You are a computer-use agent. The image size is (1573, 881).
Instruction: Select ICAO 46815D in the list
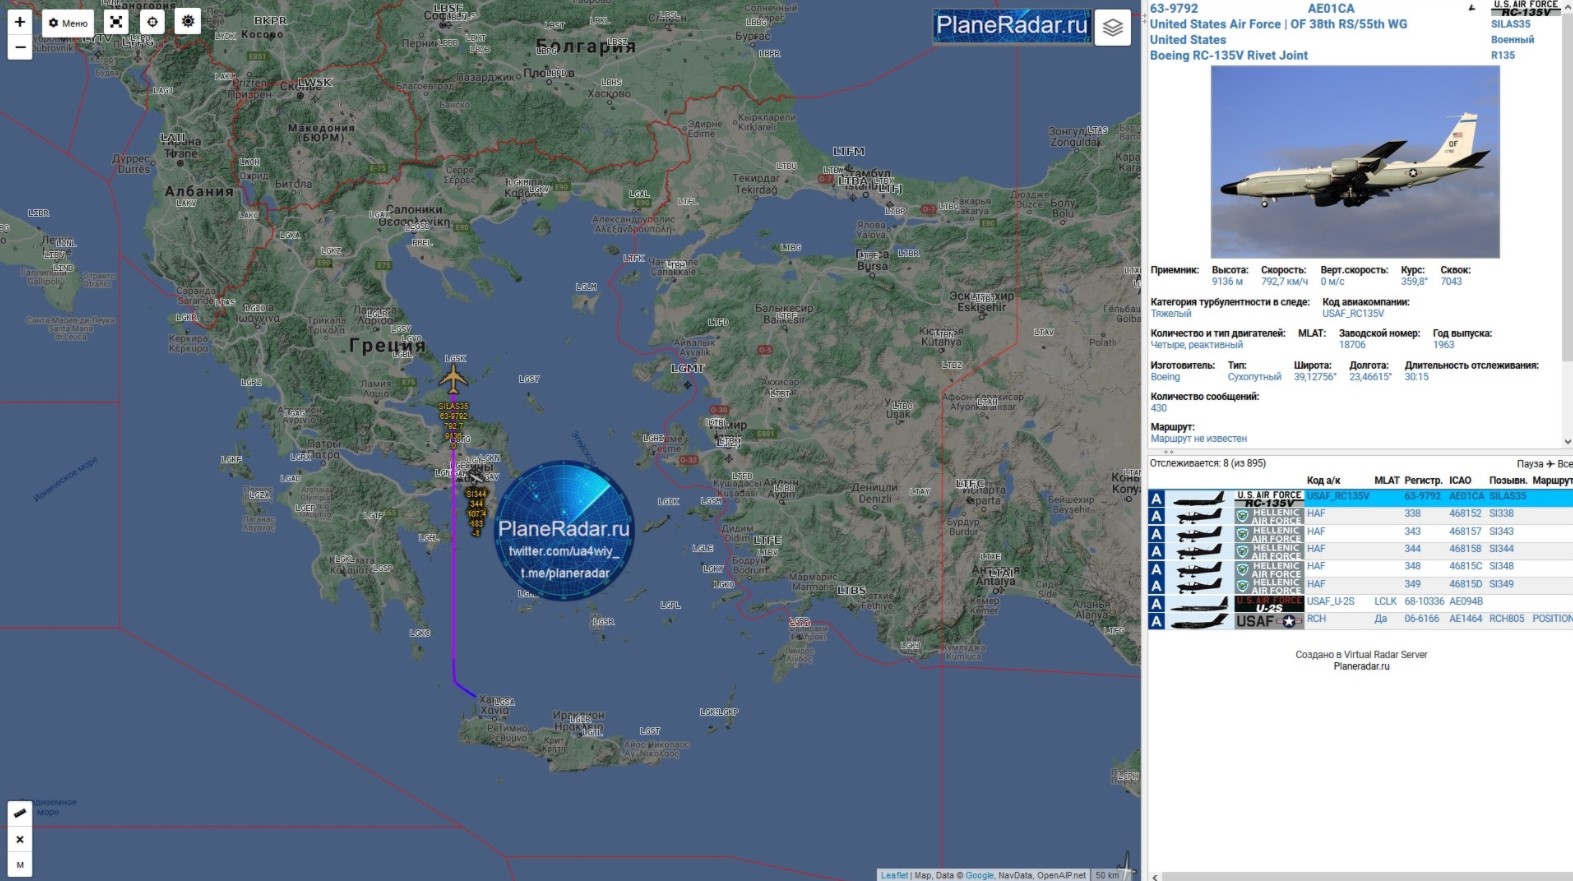pos(1466,584)
